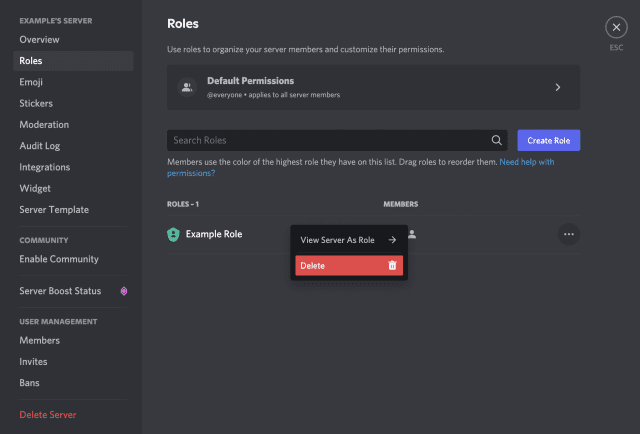Choose Delete from the role context menu
The width and height of the screenshot is (640, 434).
coord(340,265)
